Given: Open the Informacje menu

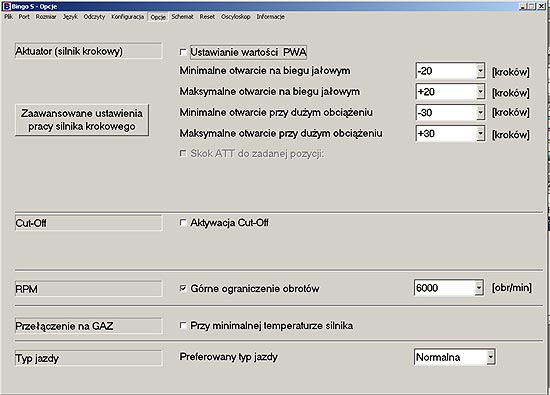Looking at the screenshot, I should [x=270, y=17].
